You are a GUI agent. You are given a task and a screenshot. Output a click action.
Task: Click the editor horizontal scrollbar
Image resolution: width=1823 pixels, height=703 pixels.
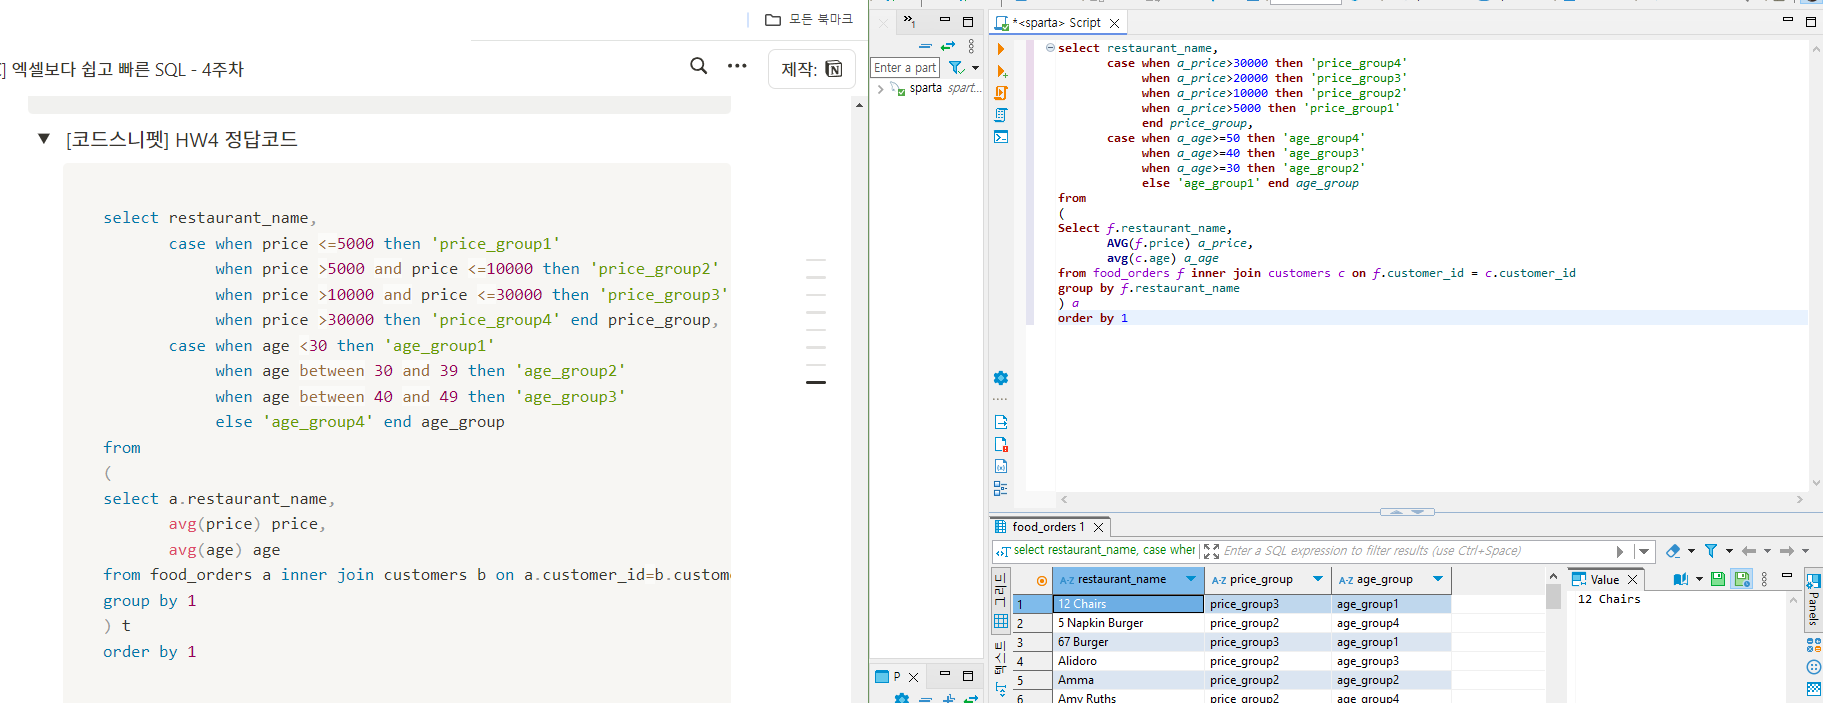coord(1431,499)
